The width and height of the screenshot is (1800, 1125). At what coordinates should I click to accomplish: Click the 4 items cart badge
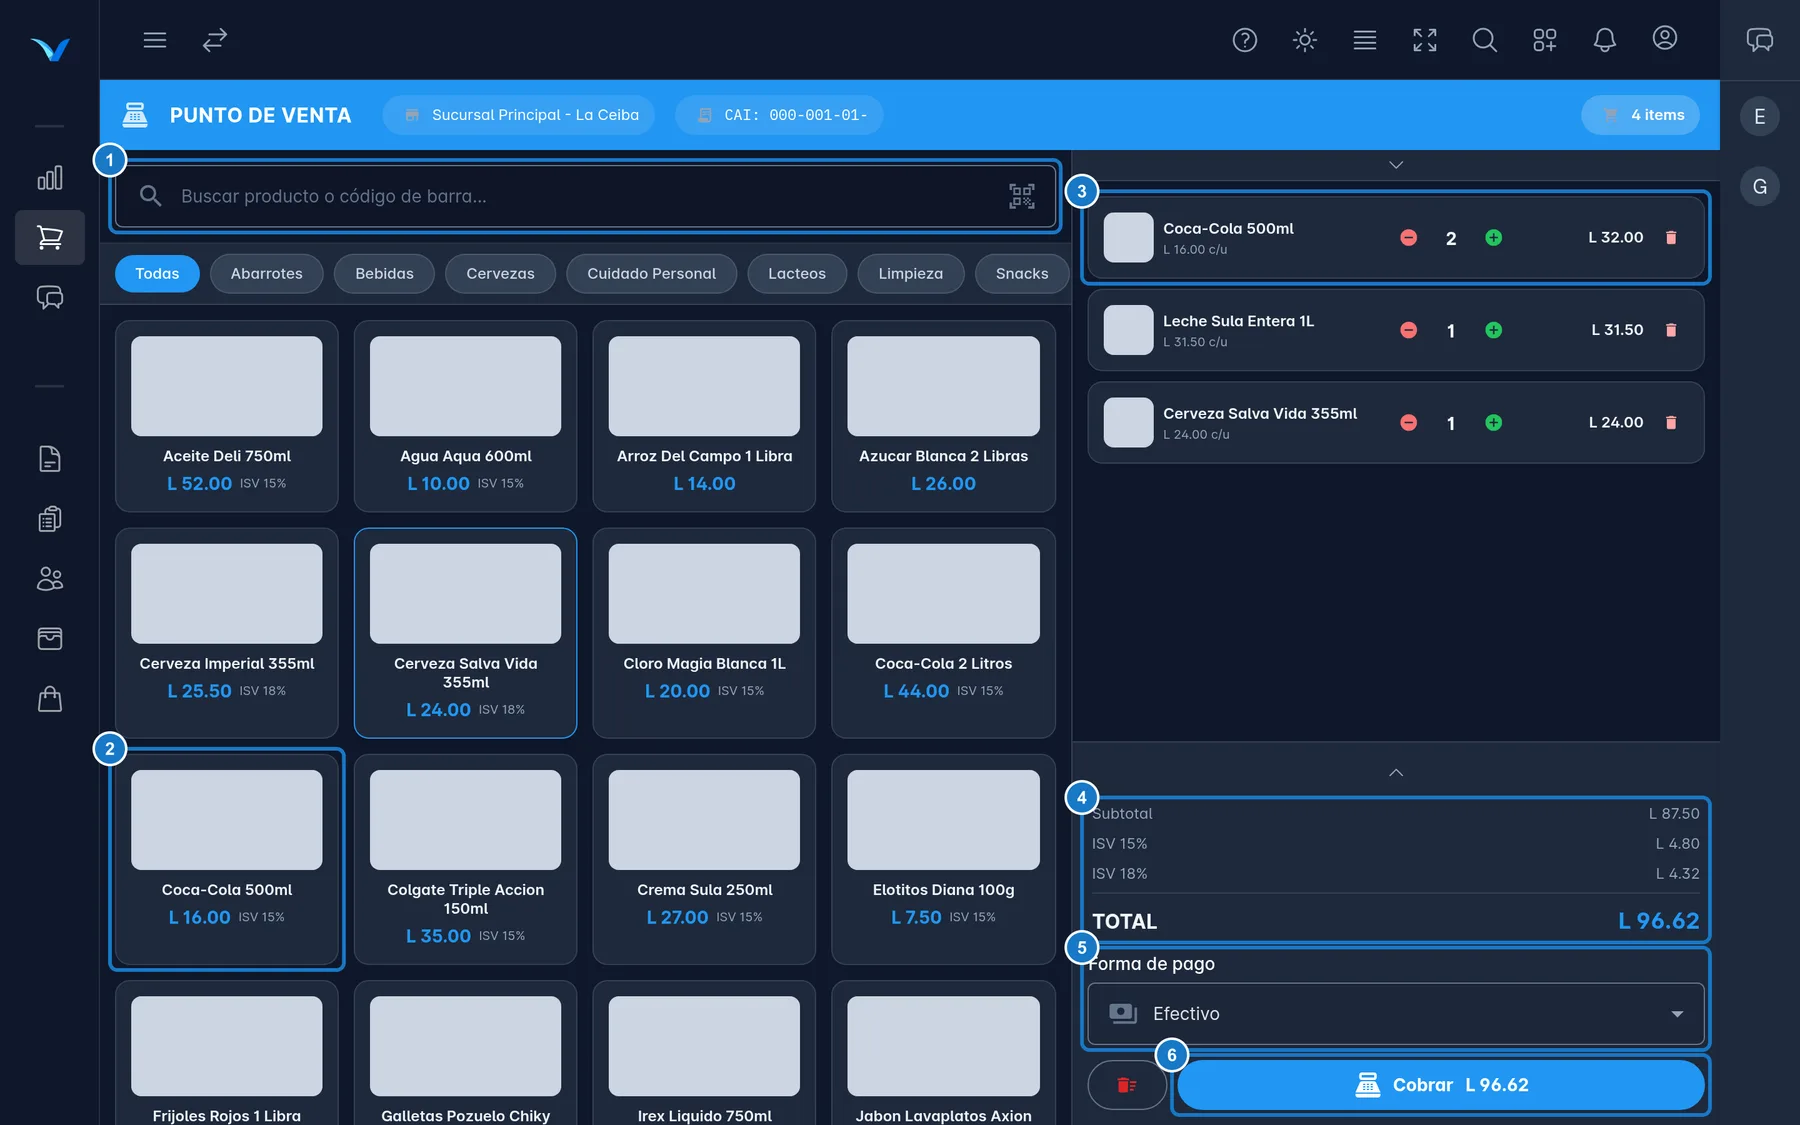(x=1641, y=115)
